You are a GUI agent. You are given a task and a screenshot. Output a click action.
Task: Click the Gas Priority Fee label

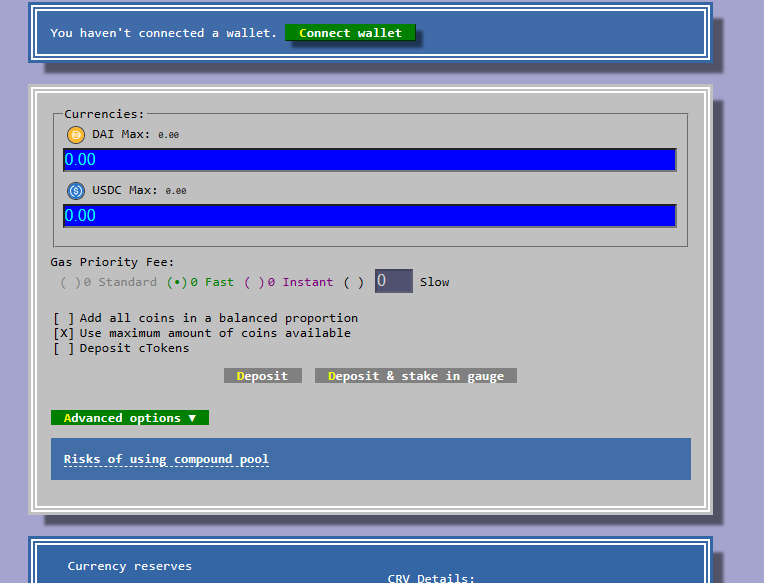click(112, 262)
